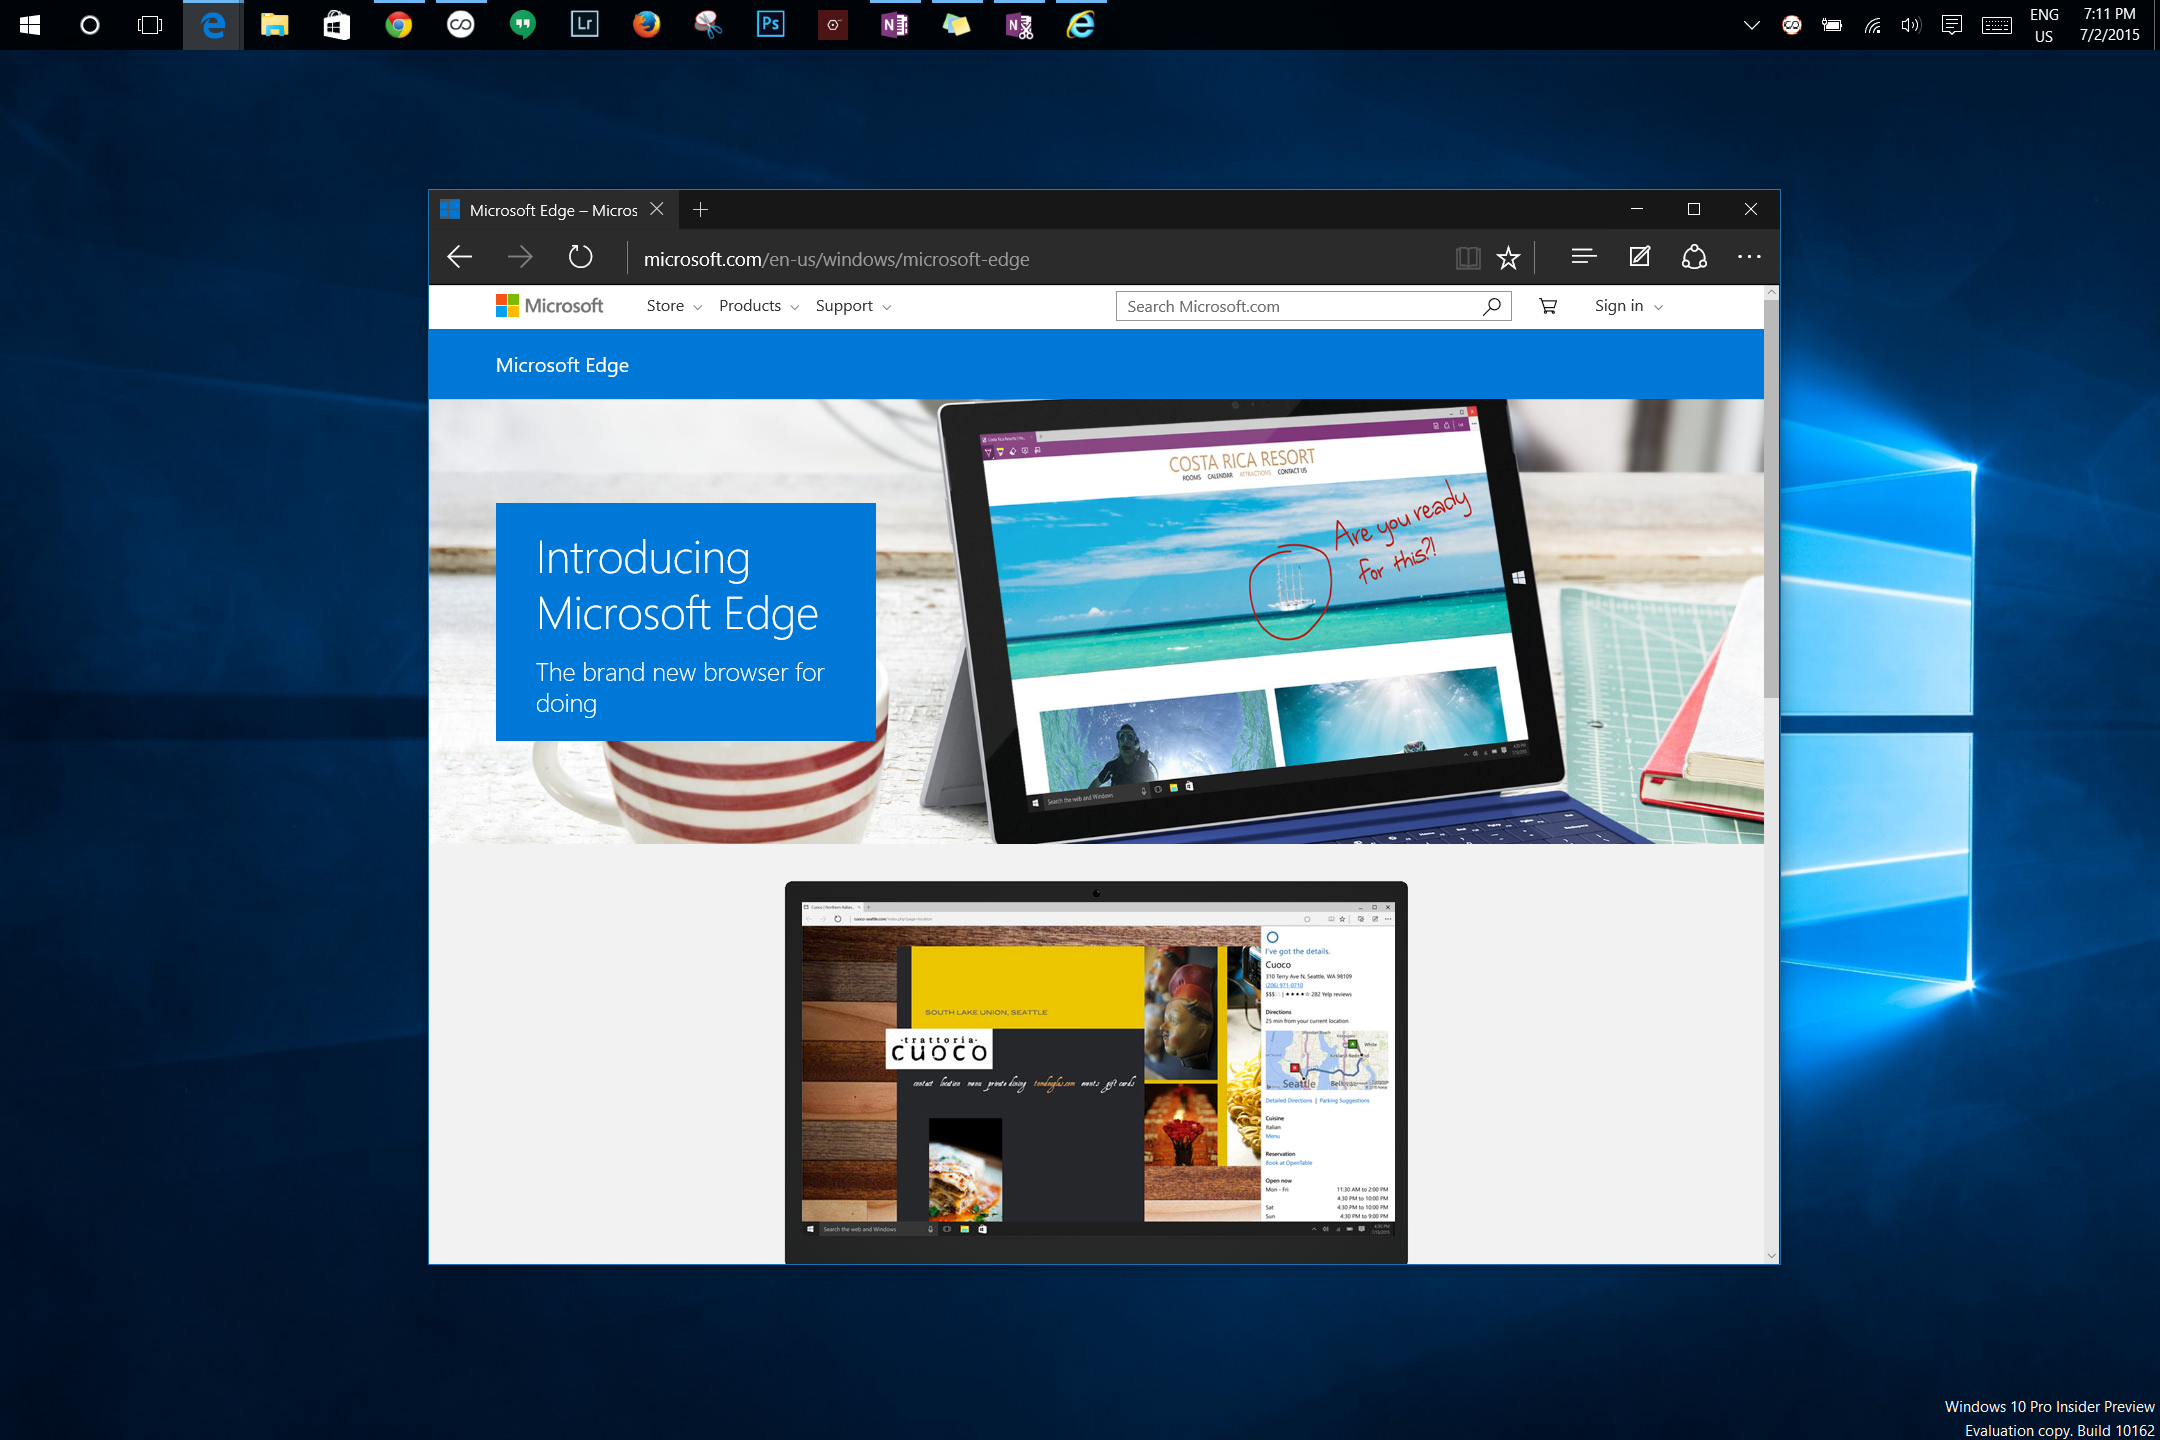Open a new tab with plus button
This screenshot has height=1440, width=2160.
tap(700, 209)
